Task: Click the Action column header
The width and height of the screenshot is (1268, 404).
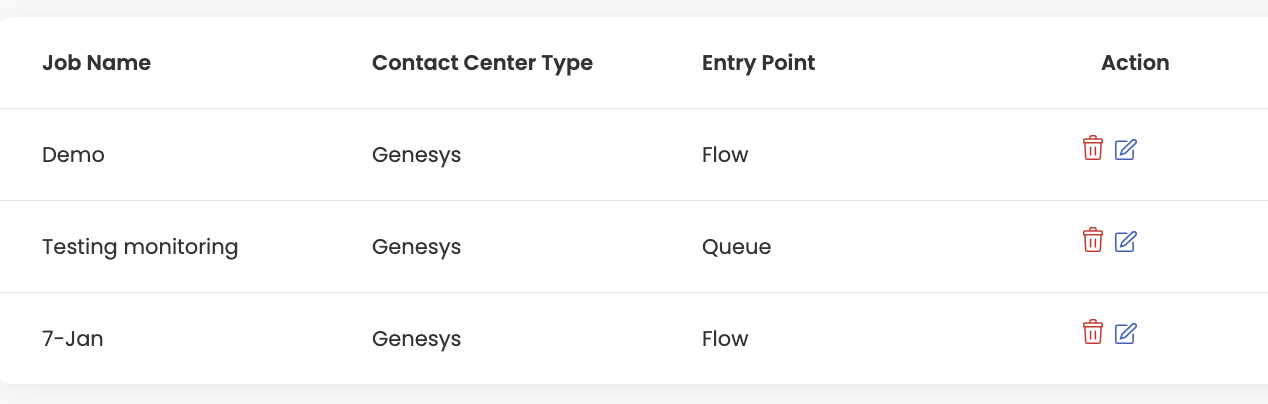Action: (1135, 63)
